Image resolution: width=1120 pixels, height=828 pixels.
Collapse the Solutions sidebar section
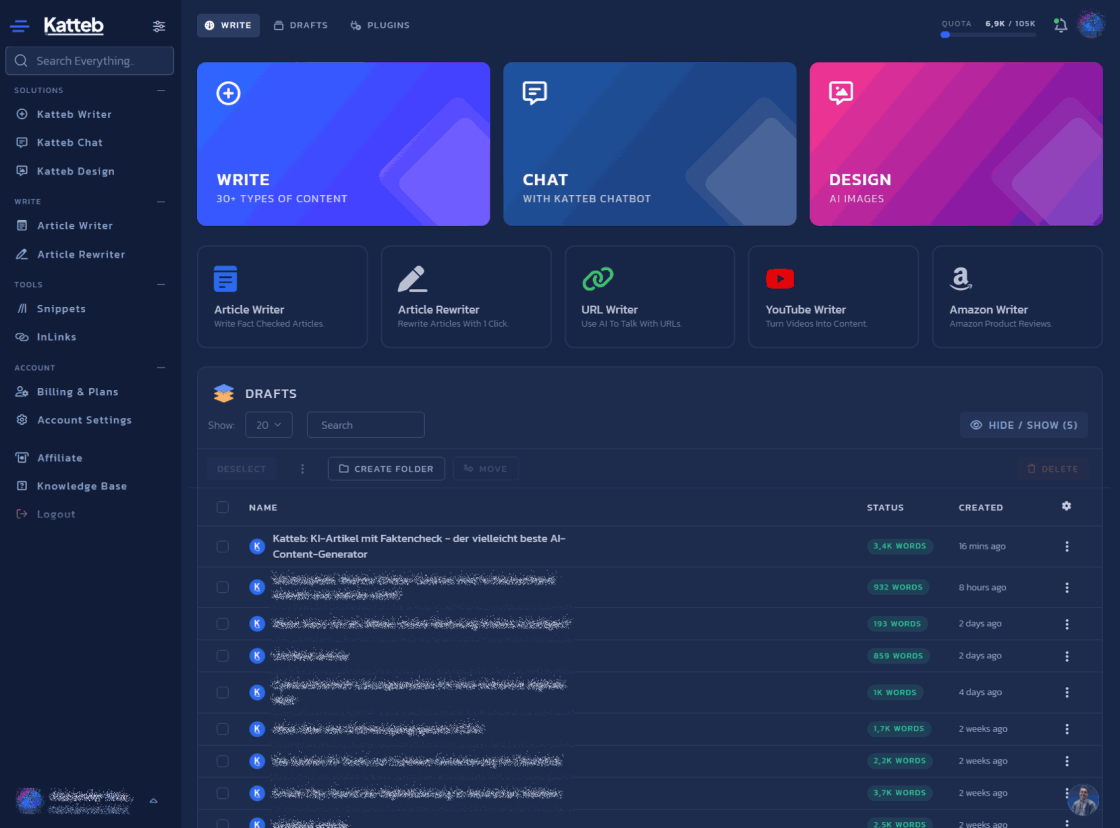161,90
